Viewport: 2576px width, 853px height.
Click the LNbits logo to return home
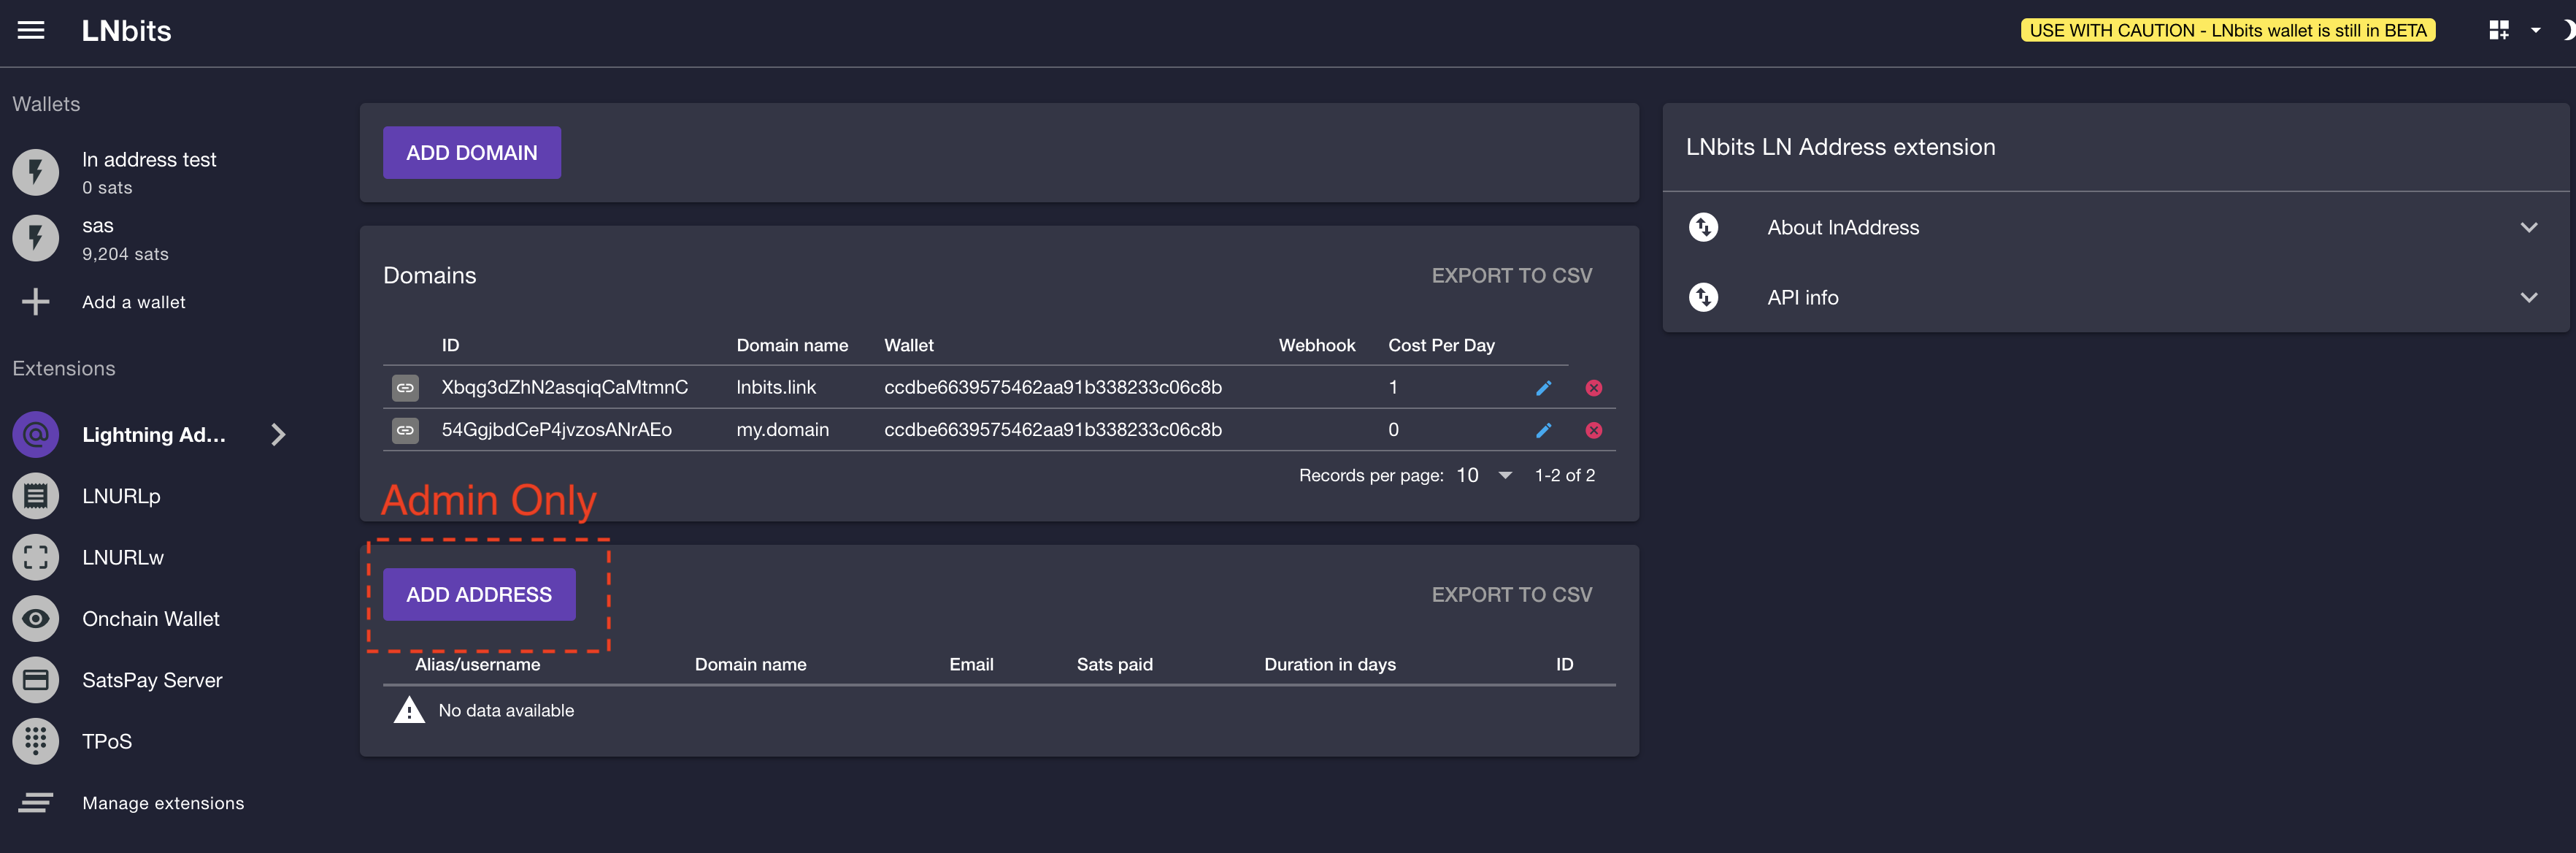[126, 30]
